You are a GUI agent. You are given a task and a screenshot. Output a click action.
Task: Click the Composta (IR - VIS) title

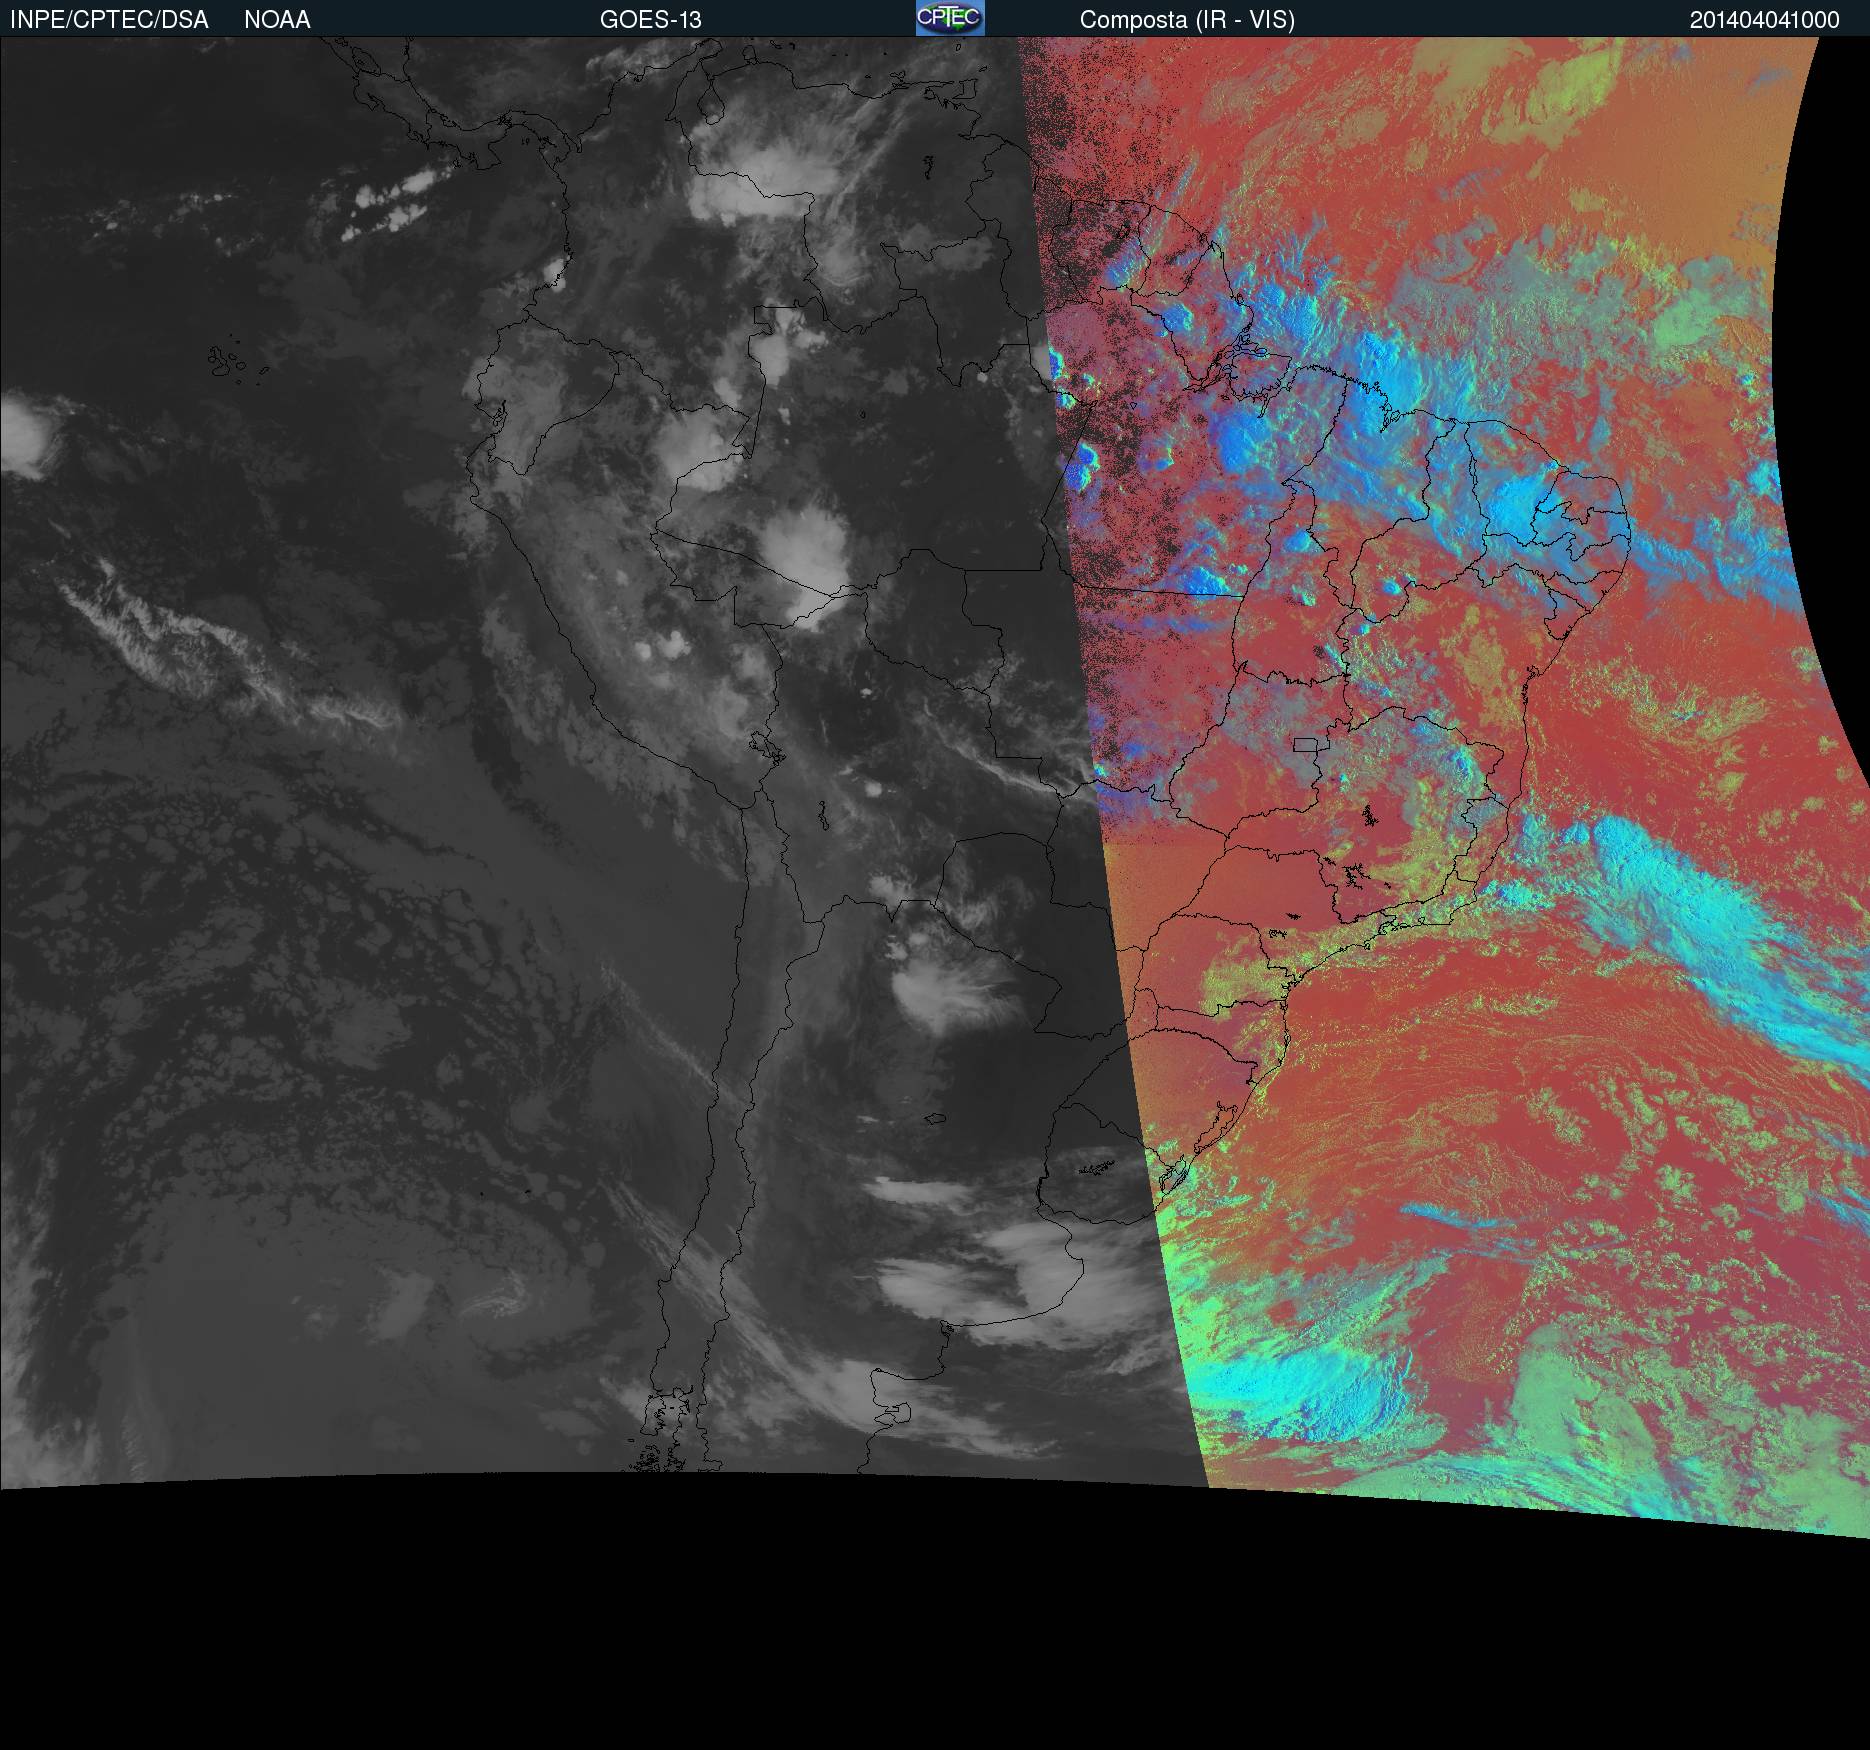click(x=1187, y=20)
